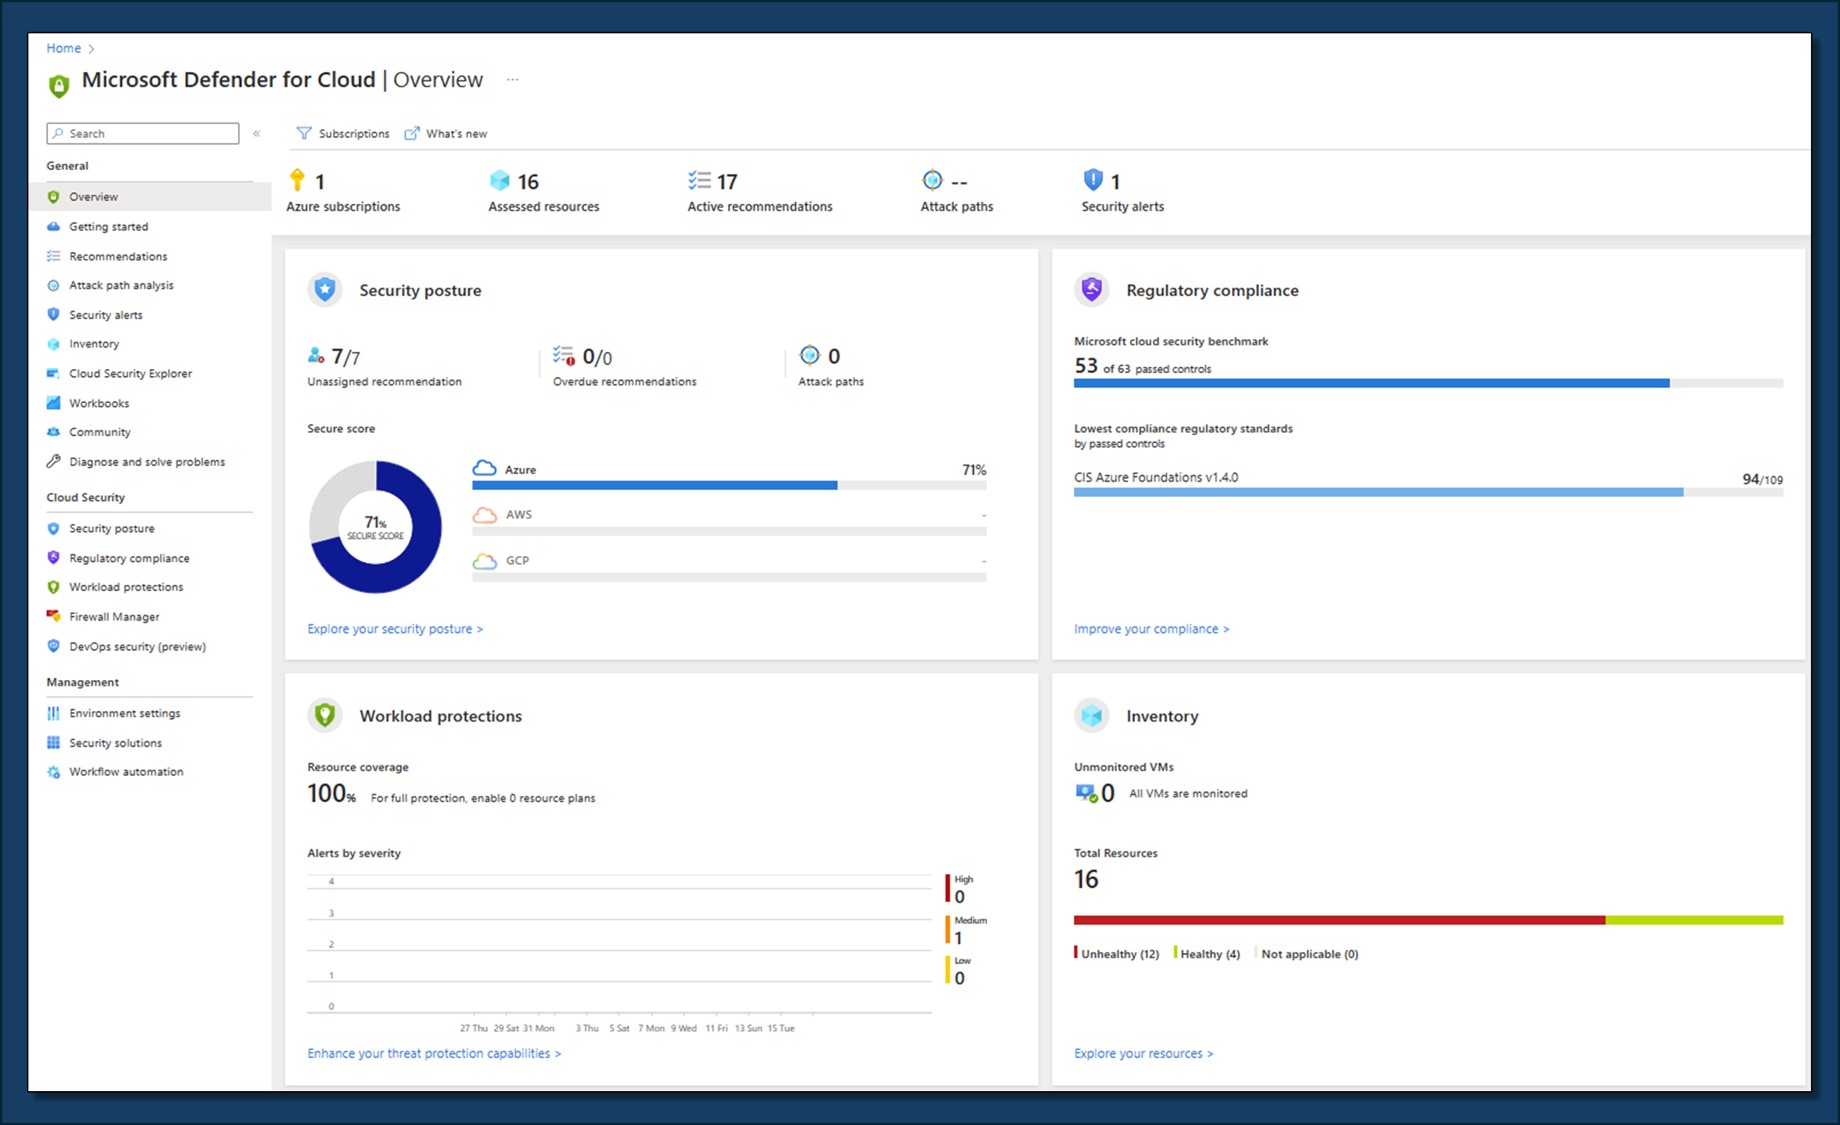Viewport: 1840px width, 1125px height.
Task: Click the DevOps security (preview) icon
Action: click(x=54, y=646)
